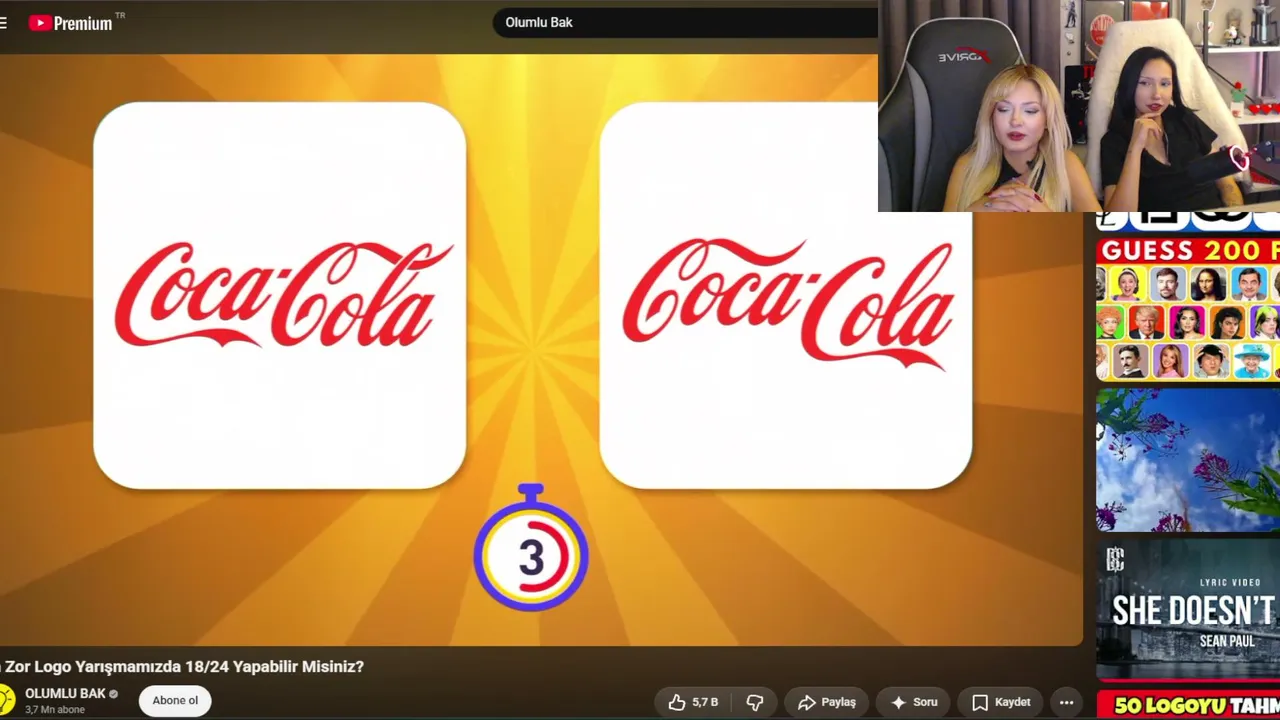Focus the search box containing Olumlu Bak
The image size is (1280, 720).
click(686, 22)
